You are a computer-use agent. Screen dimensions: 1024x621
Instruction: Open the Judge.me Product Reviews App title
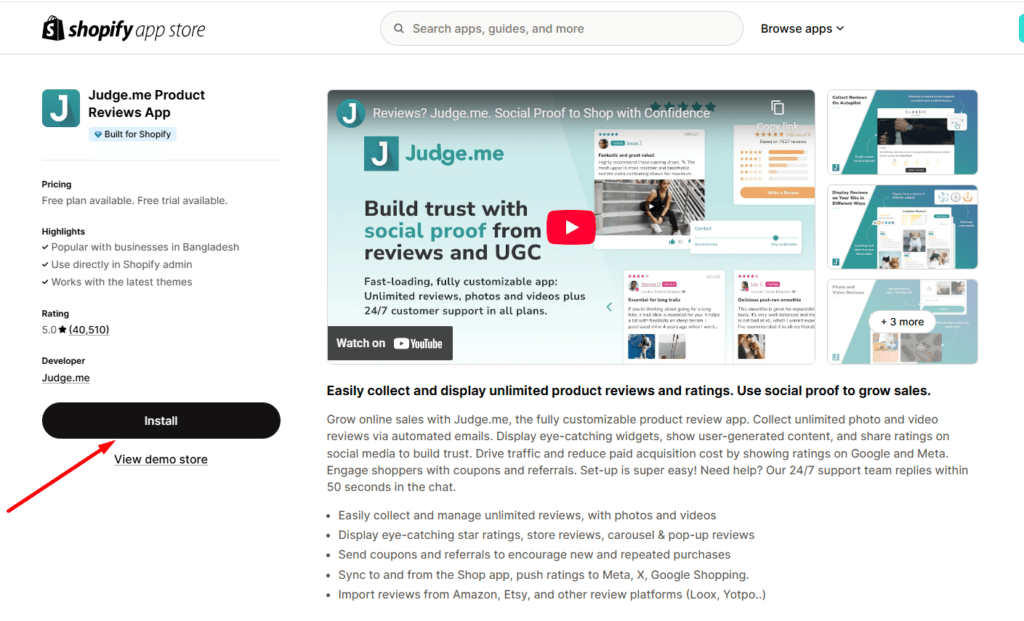point(146,104)
